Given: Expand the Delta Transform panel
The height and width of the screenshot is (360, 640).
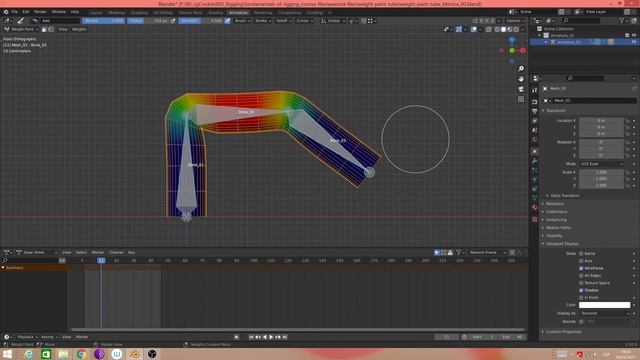Looking at the screenshot, I should 564,196.
